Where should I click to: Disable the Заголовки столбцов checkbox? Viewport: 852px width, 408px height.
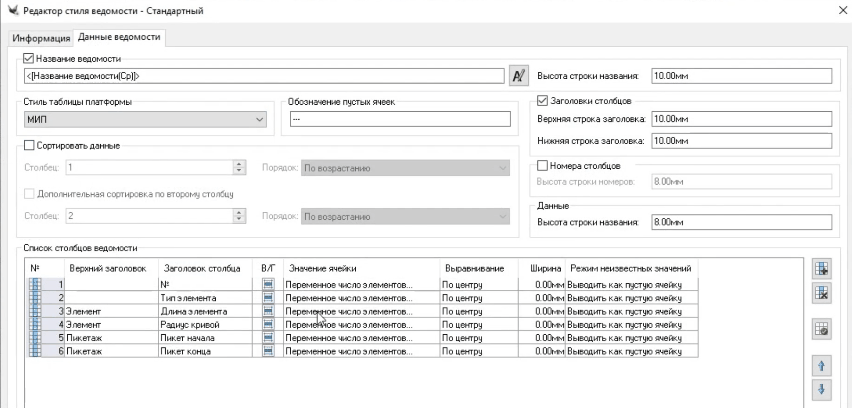[544, 101]
